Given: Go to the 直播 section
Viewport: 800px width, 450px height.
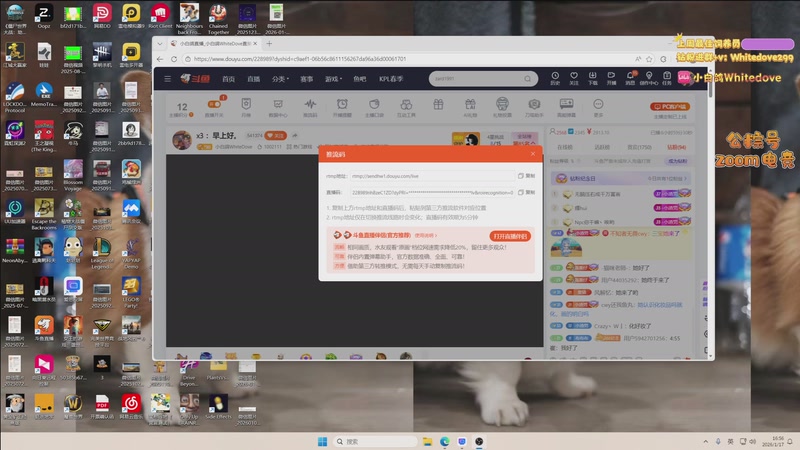Looking at the screenshot, I should coord(254,79).
